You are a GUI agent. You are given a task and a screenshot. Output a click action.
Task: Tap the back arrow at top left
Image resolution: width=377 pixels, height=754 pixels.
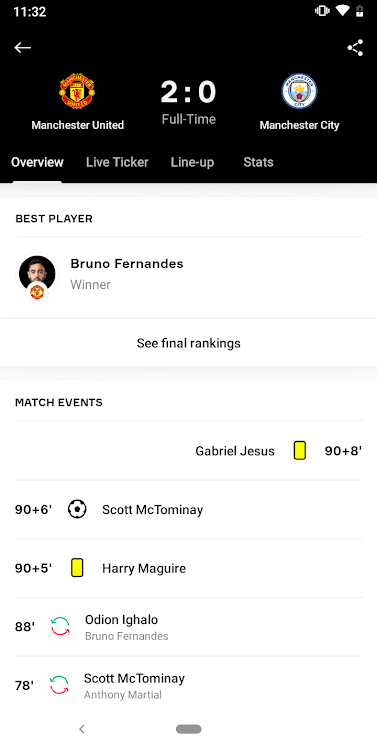pyautogui.click(x=23, y=48)
